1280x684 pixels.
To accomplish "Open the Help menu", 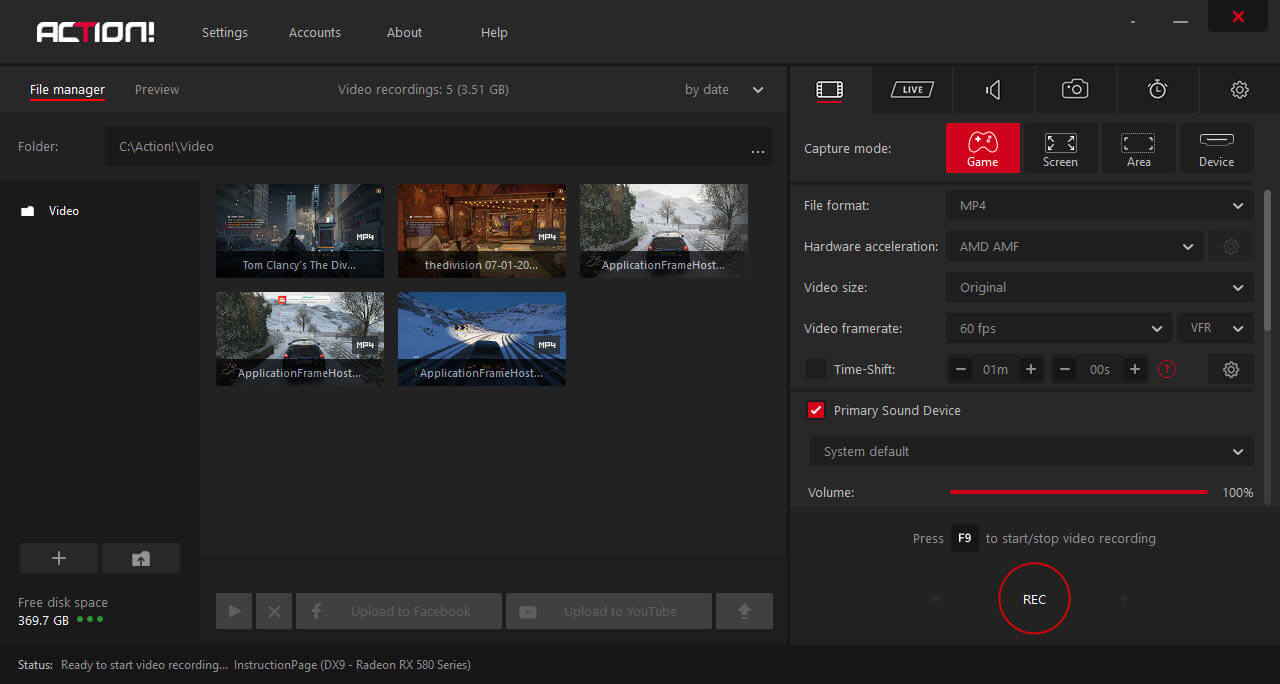I will 494,33.
